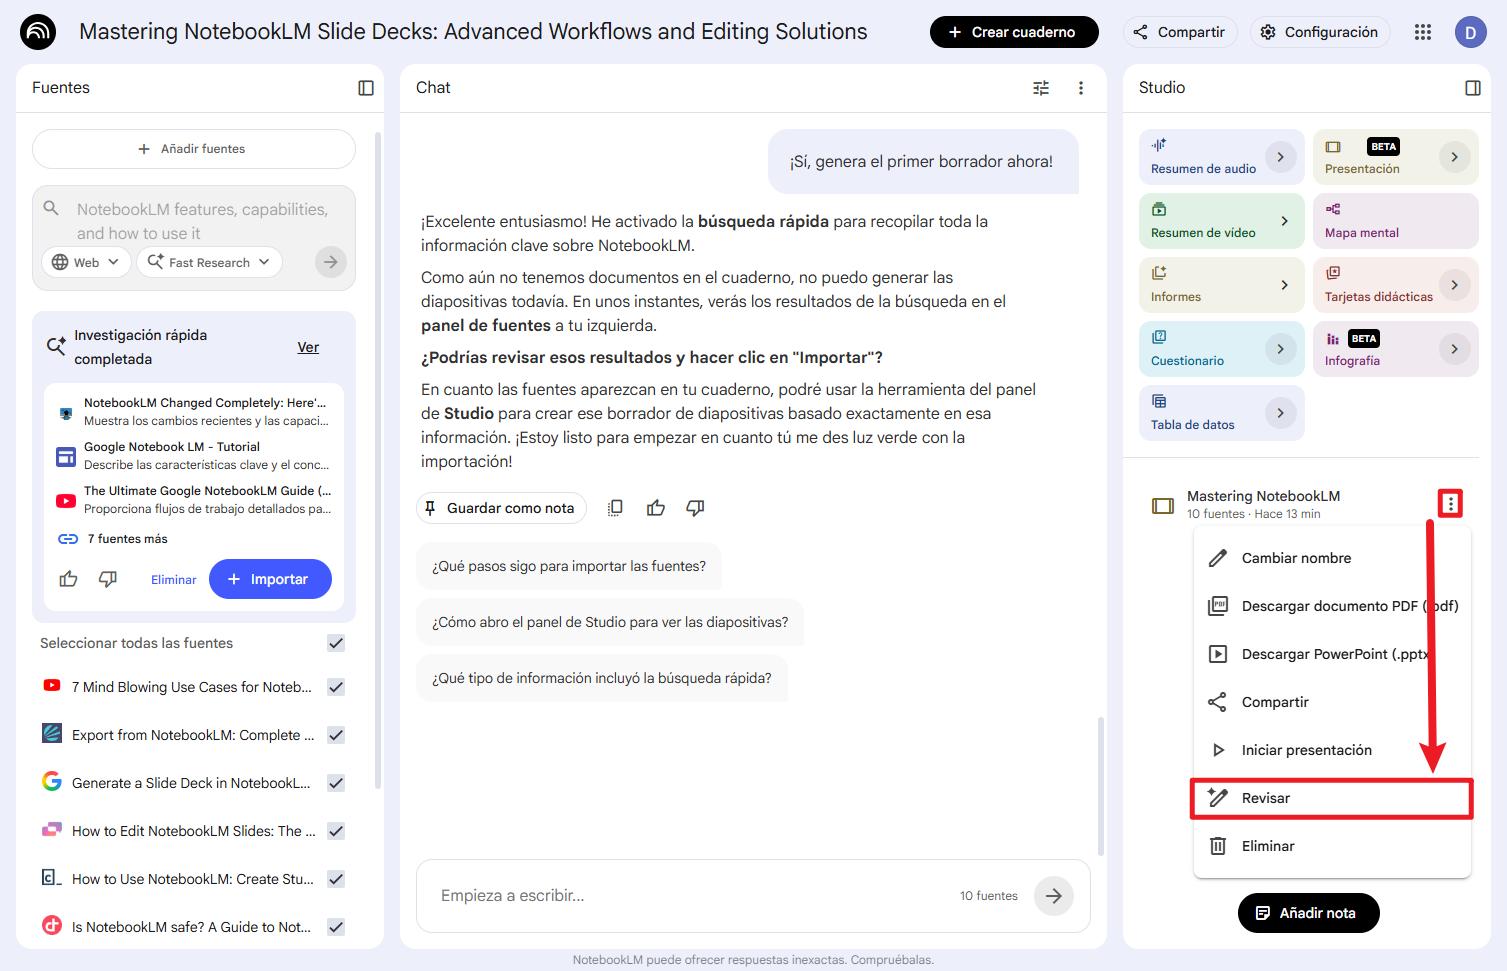The image size is (1507, 971).
Task: Open the Fast Research mode dropdown
Action: 209,262
